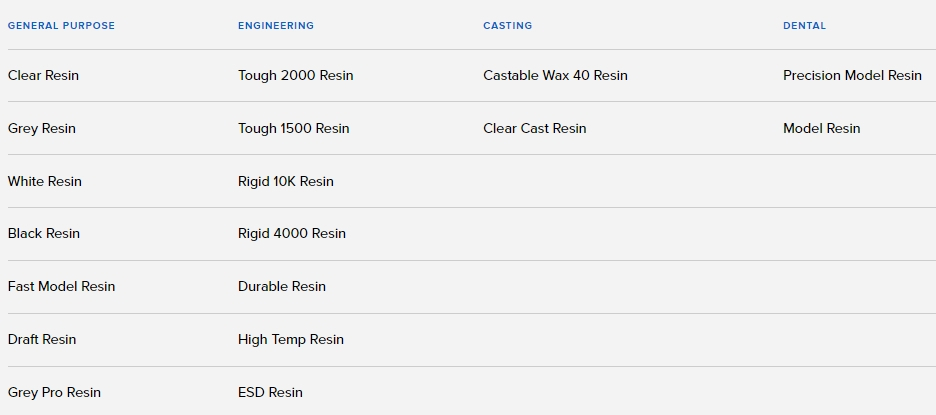Click the Casting category heading
The width and height of the screenshot is (936, 415).
[x=507, y=25]
